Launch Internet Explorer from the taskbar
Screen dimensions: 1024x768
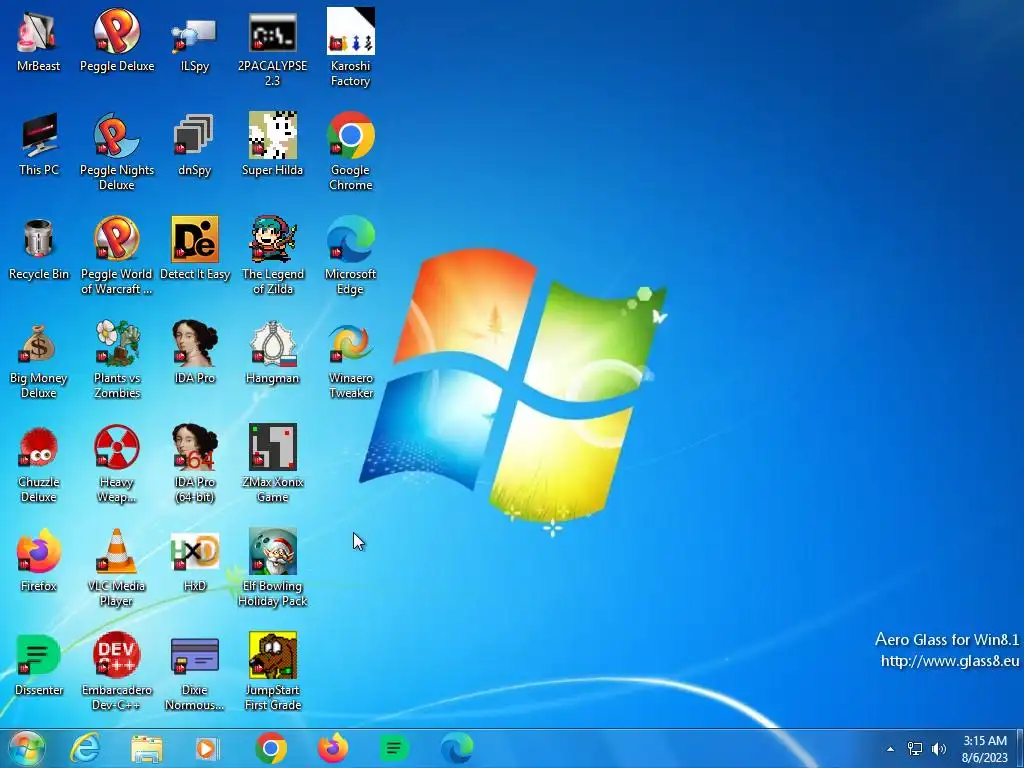(85, 748)
